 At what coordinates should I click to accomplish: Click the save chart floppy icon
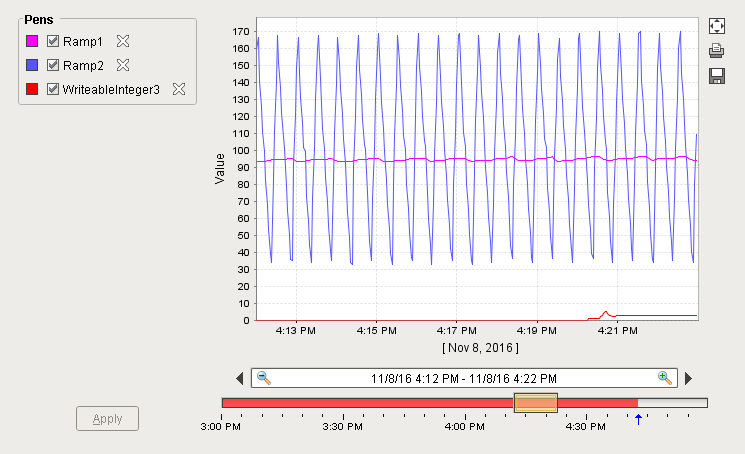point(716,76)
